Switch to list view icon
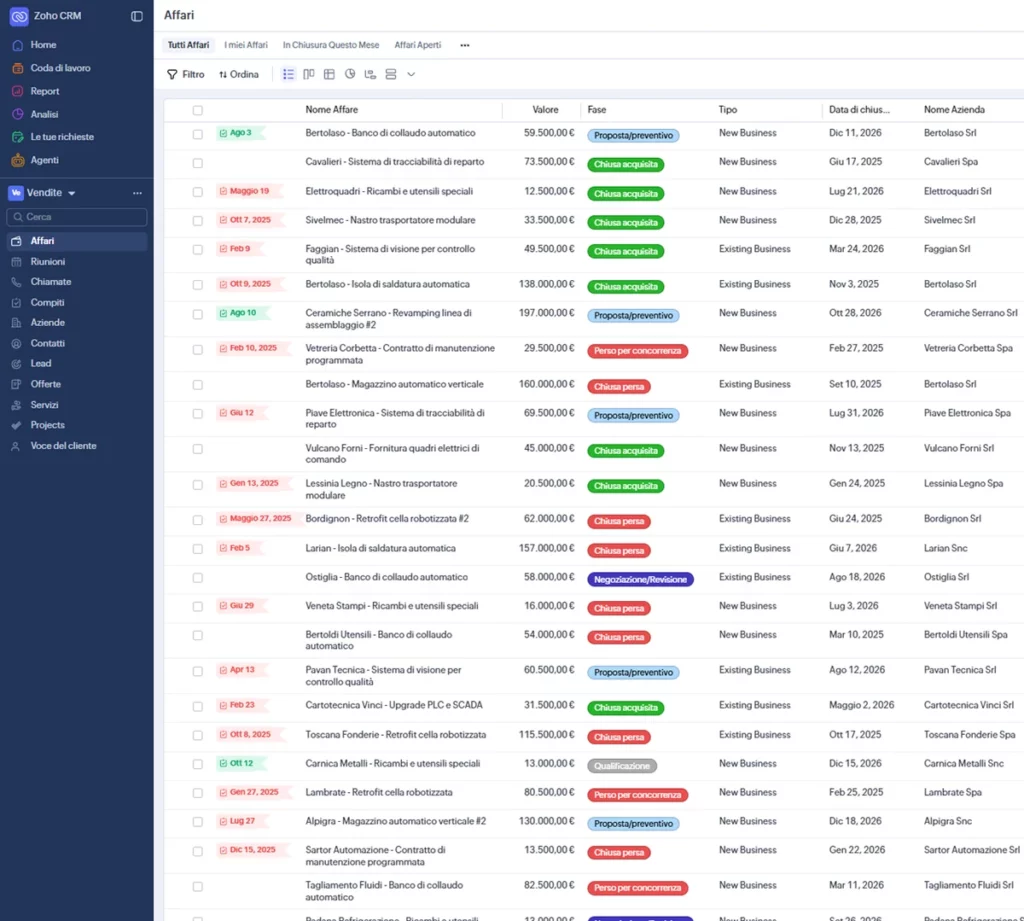Viewport: 1024px width, 921px height. coord(288,74)
